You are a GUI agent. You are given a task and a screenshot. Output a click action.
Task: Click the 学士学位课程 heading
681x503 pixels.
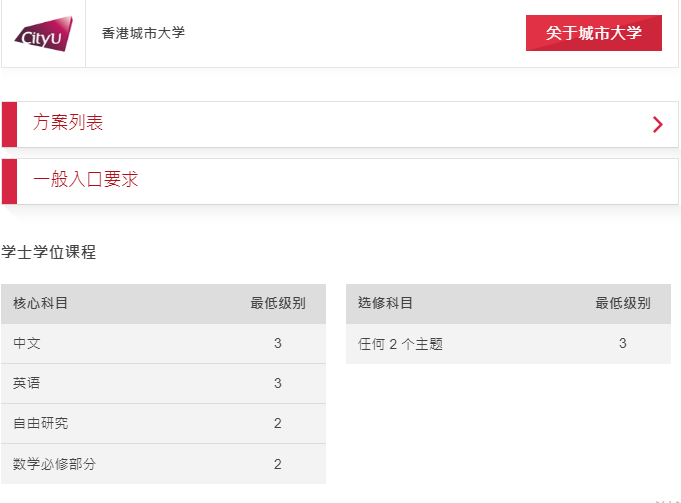pyautogui.click(x=48, y=252)
